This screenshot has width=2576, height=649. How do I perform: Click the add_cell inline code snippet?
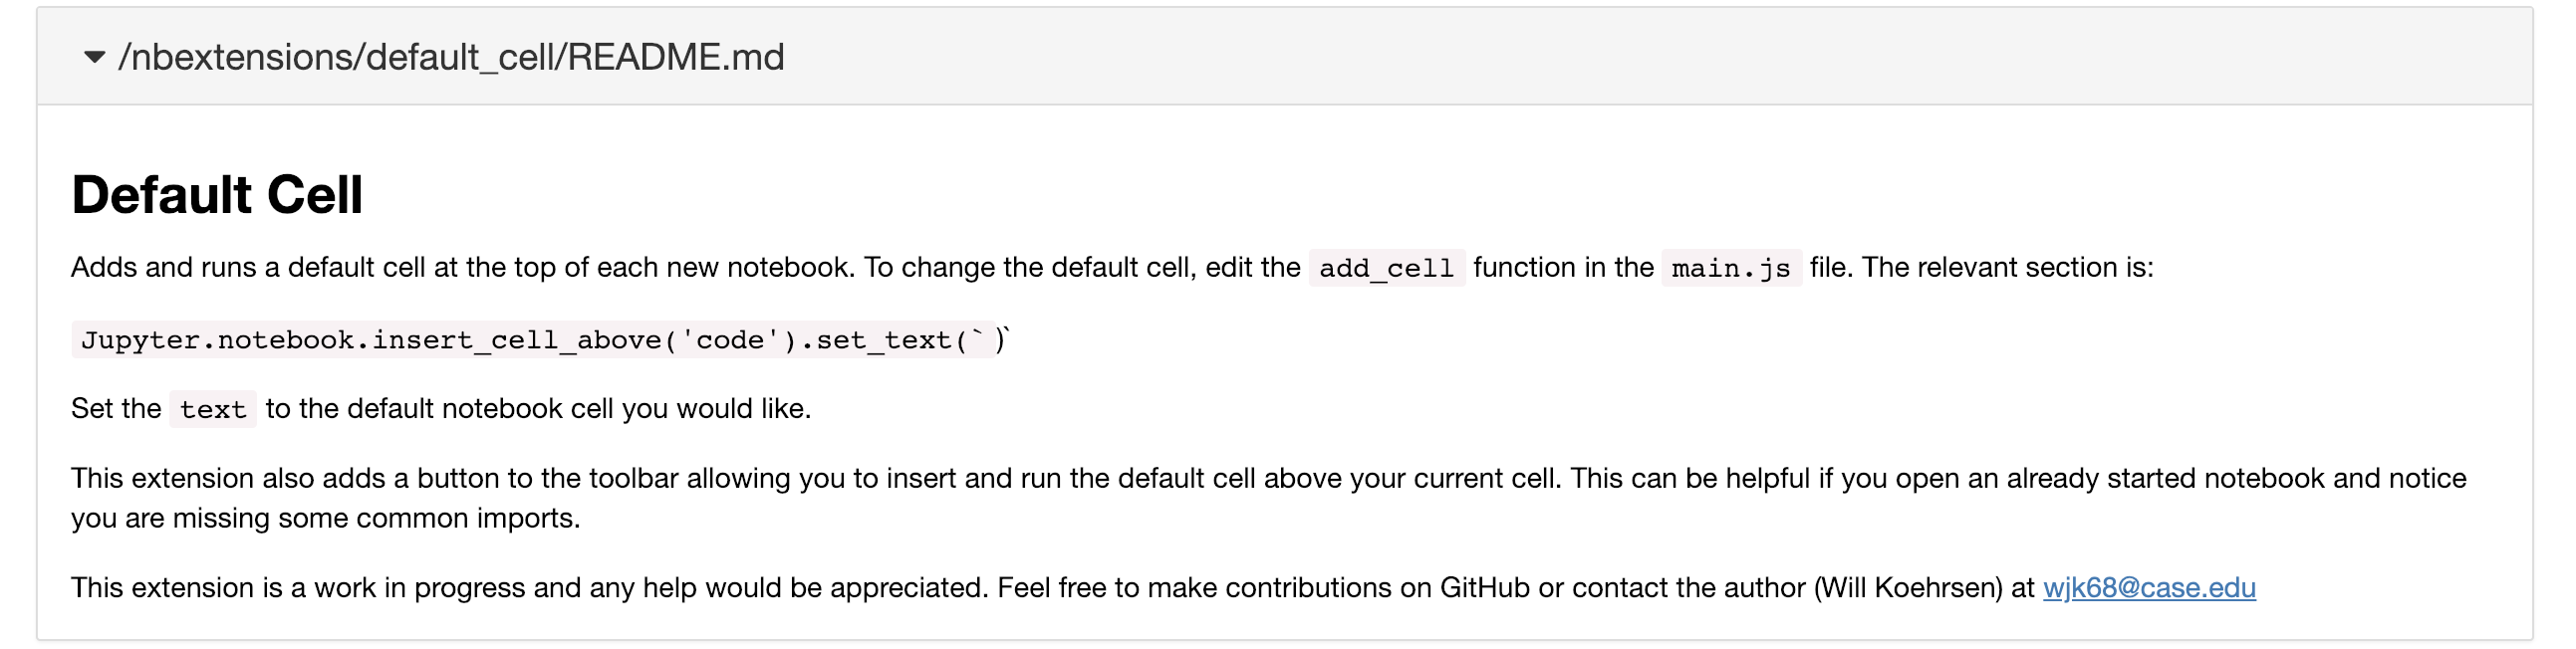(x=1385, y=267)
